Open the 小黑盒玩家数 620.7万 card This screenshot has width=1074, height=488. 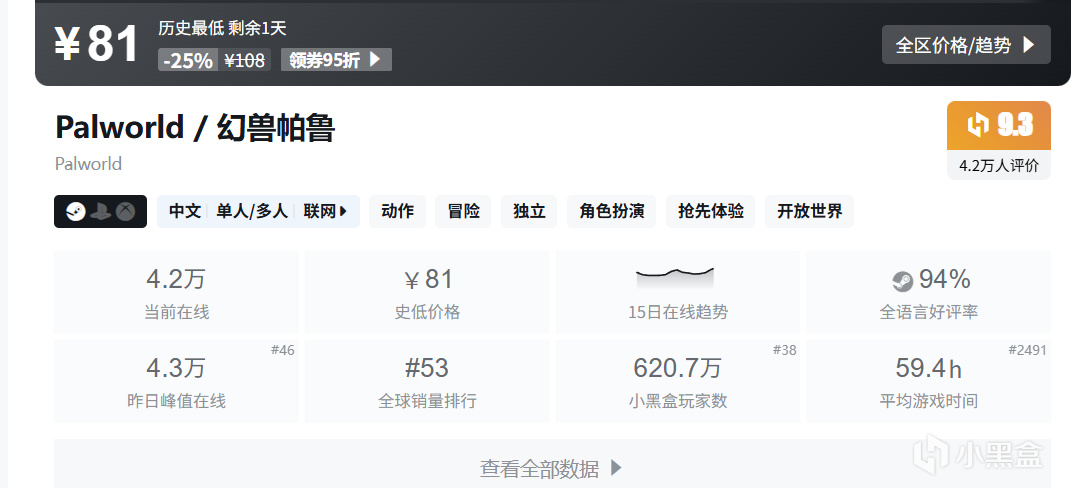click(x=677, y=381)
